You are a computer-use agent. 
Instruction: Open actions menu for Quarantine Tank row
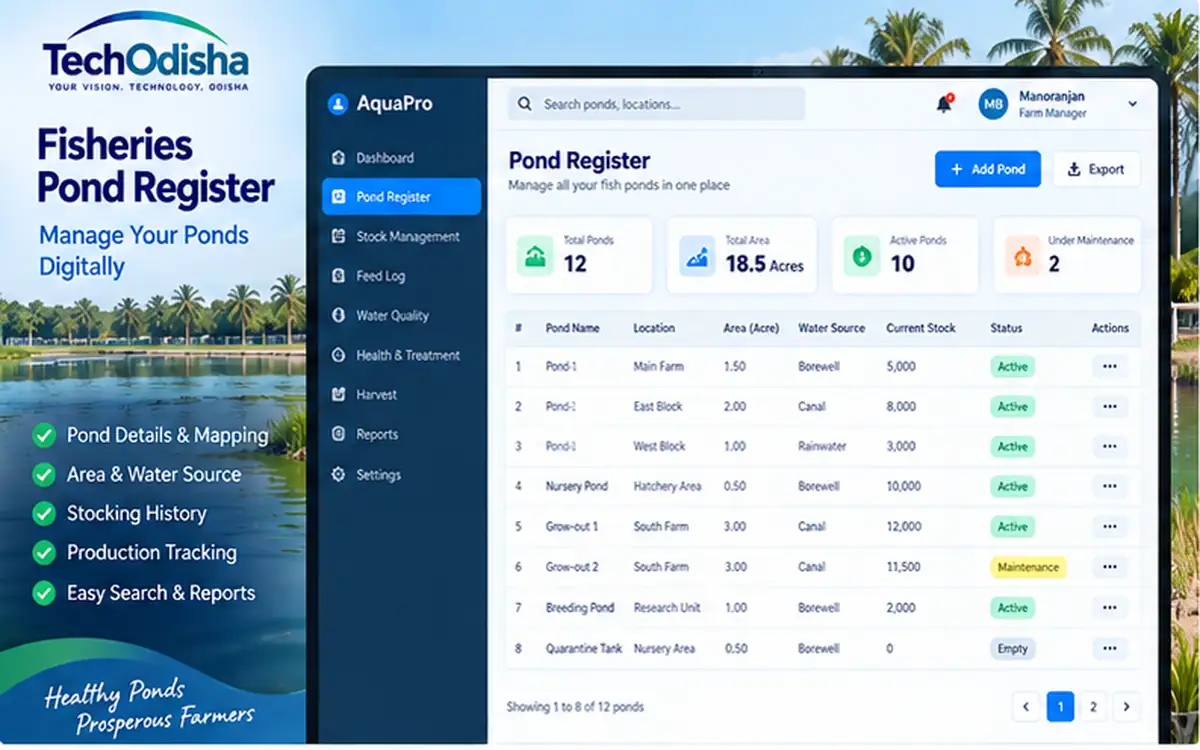pyautogui.click(x=1110, y=649)
